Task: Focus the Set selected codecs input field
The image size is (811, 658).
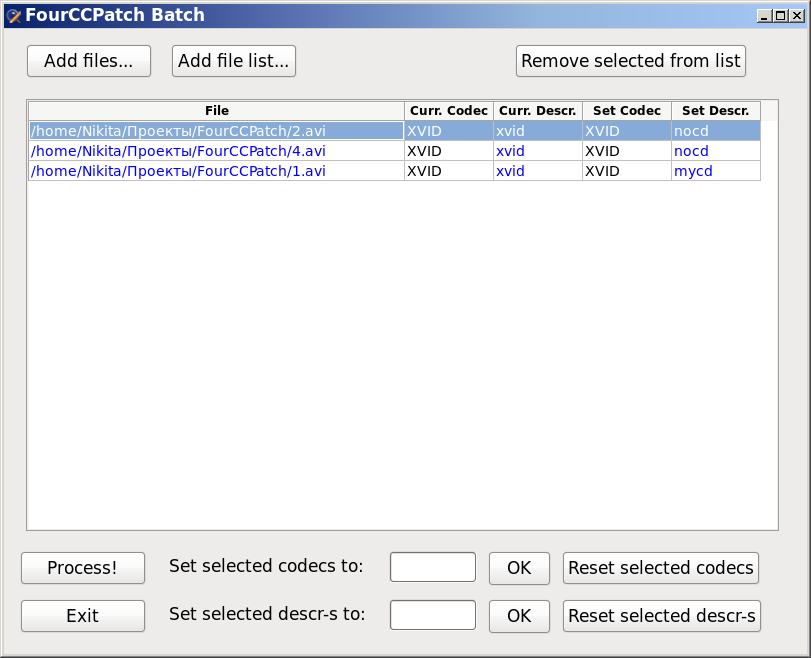Action: pos(432,567)
